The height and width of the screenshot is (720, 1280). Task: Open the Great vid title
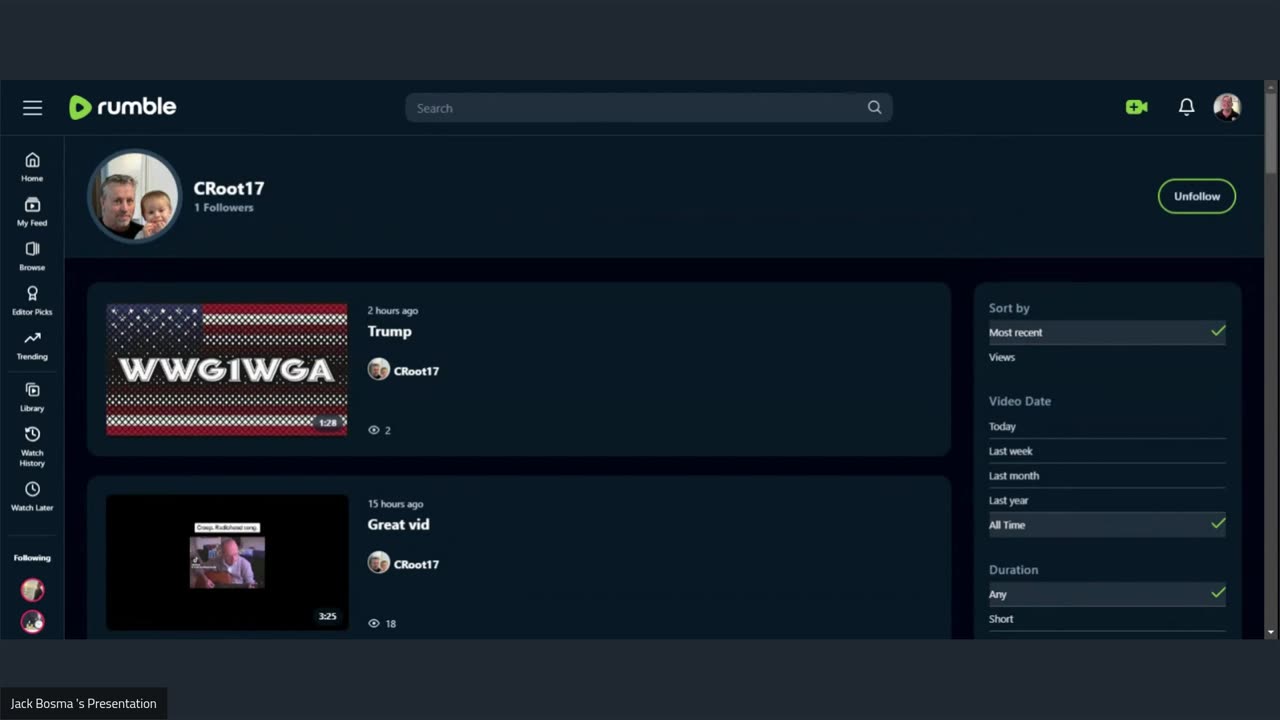398,524
